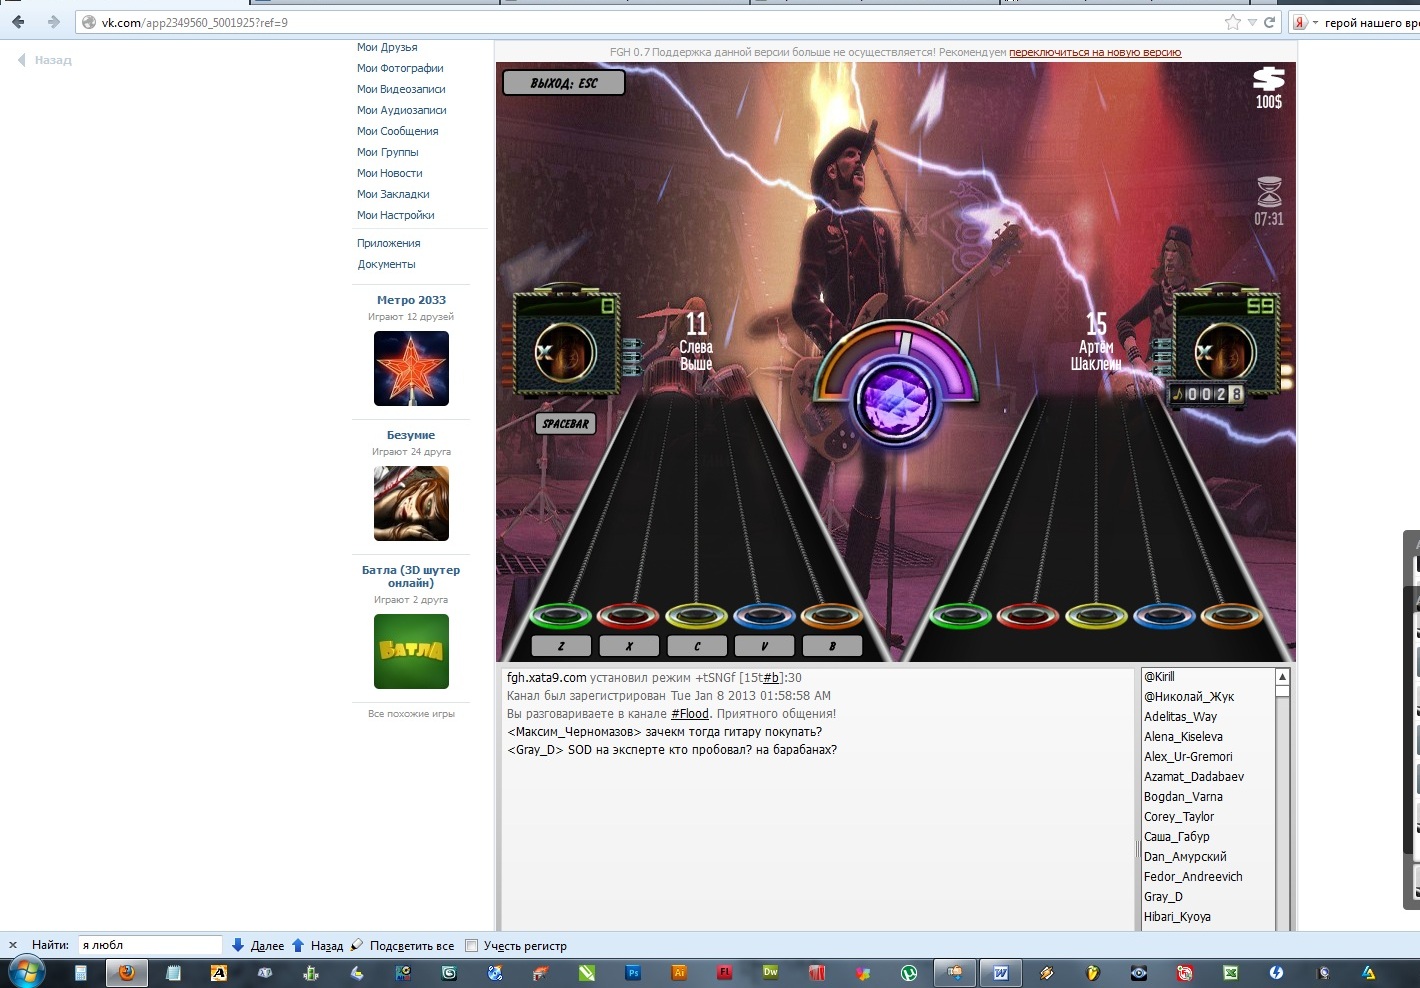This screenshot has width=1420, height=988.
Task: Switch to Microsoft Word in taskbar
Action: point(1001,972)
